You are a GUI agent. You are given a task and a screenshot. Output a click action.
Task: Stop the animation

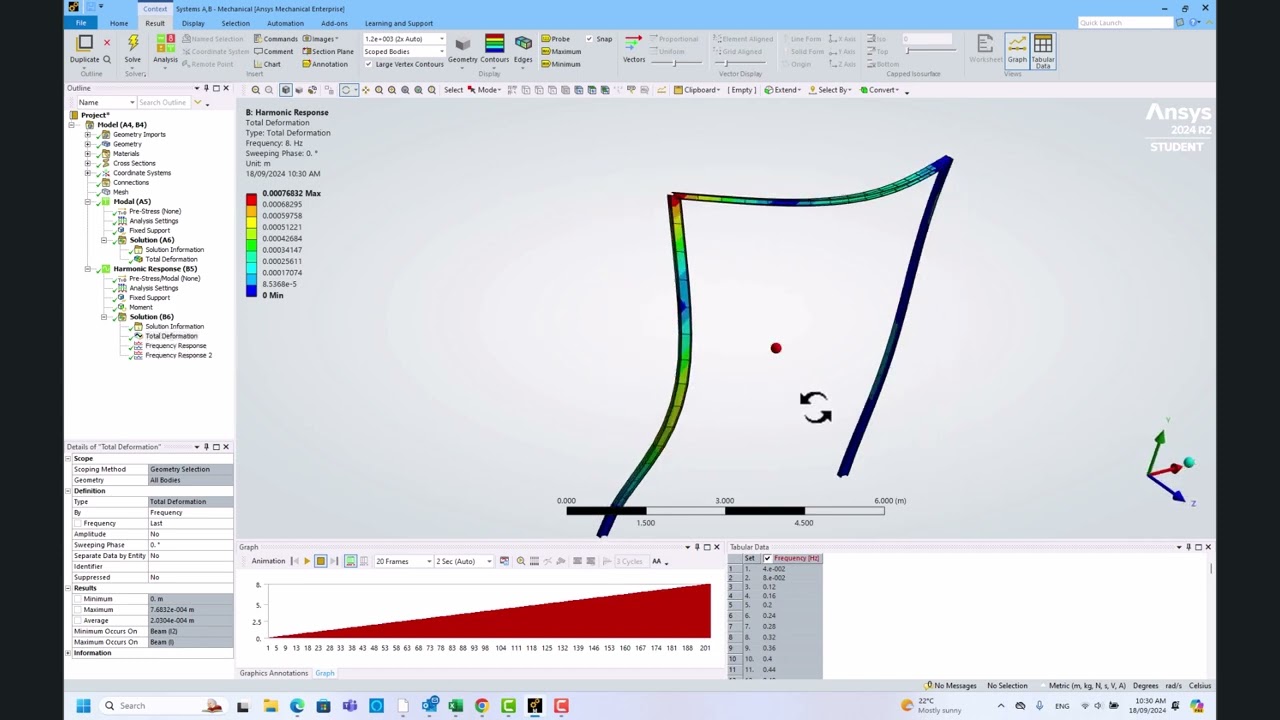[x=320, y=561]
